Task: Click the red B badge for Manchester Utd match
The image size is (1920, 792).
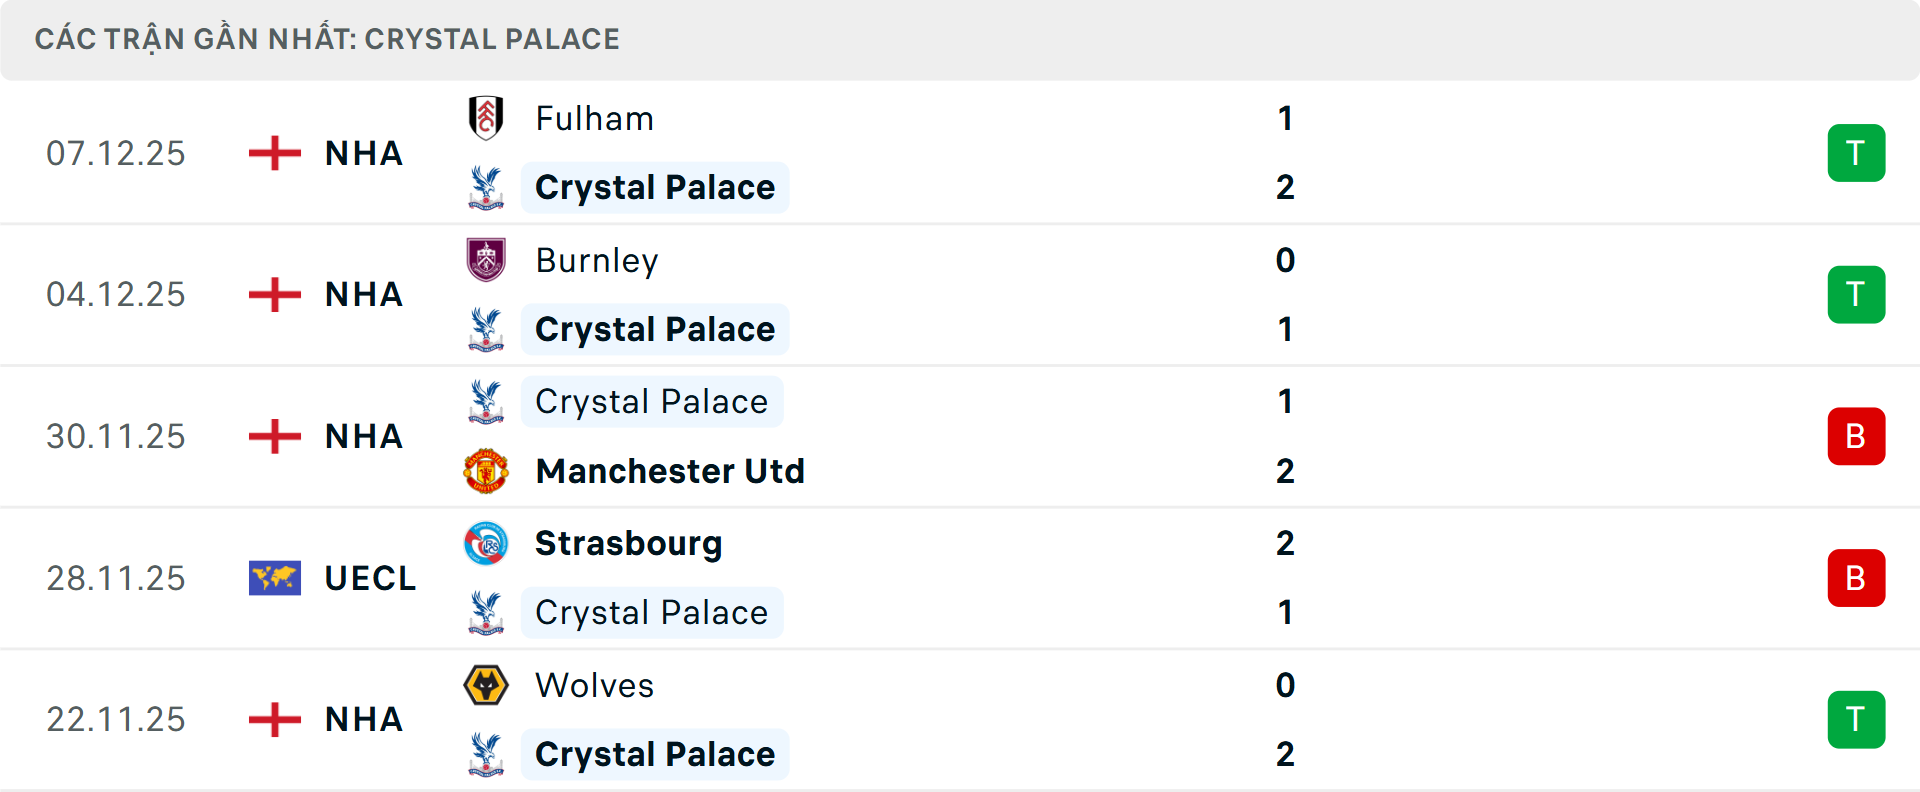Action: tap(1856, 436)
